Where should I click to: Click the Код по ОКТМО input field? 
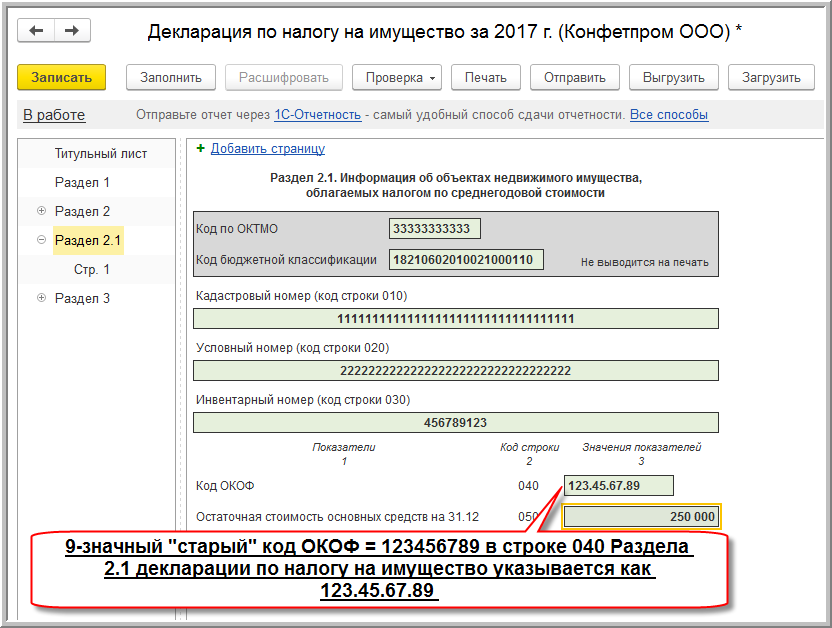coord(434,229)
